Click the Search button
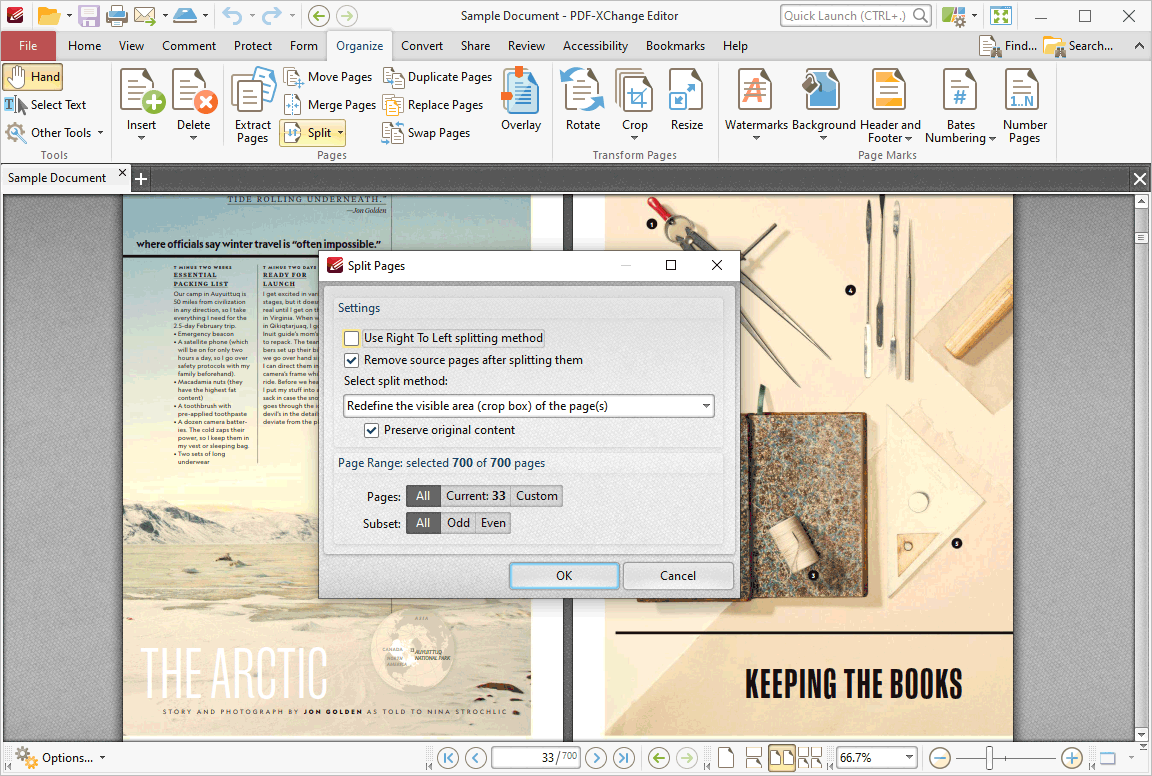 pos(1079,46)
